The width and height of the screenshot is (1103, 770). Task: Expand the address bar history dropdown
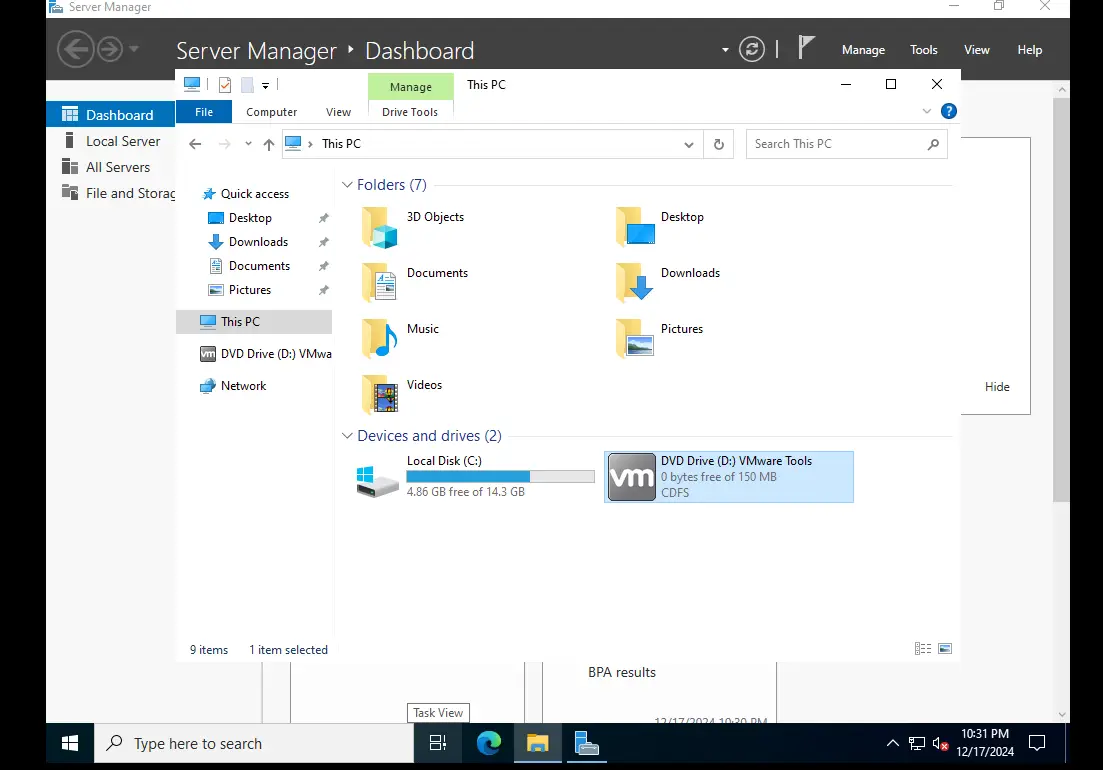[689, 144]
